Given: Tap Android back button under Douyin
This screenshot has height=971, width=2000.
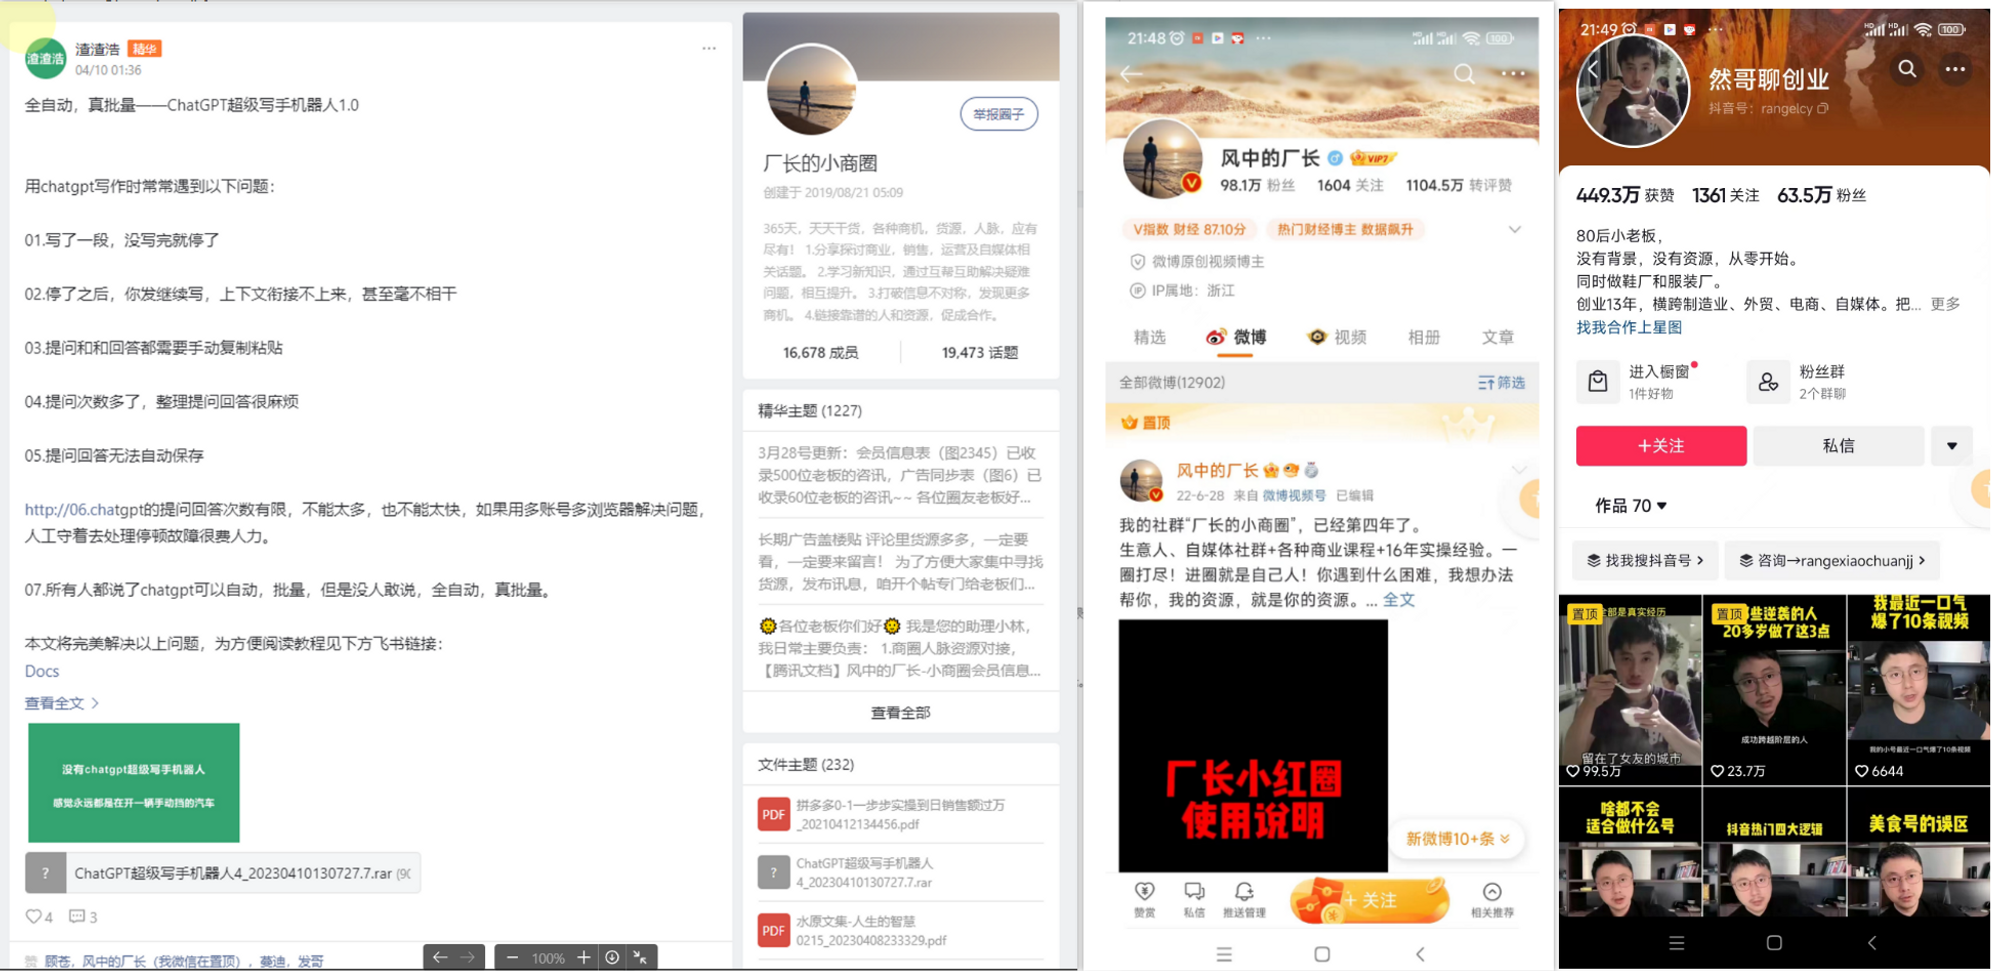Looking at the screenshot, I should pos(1872,942).
